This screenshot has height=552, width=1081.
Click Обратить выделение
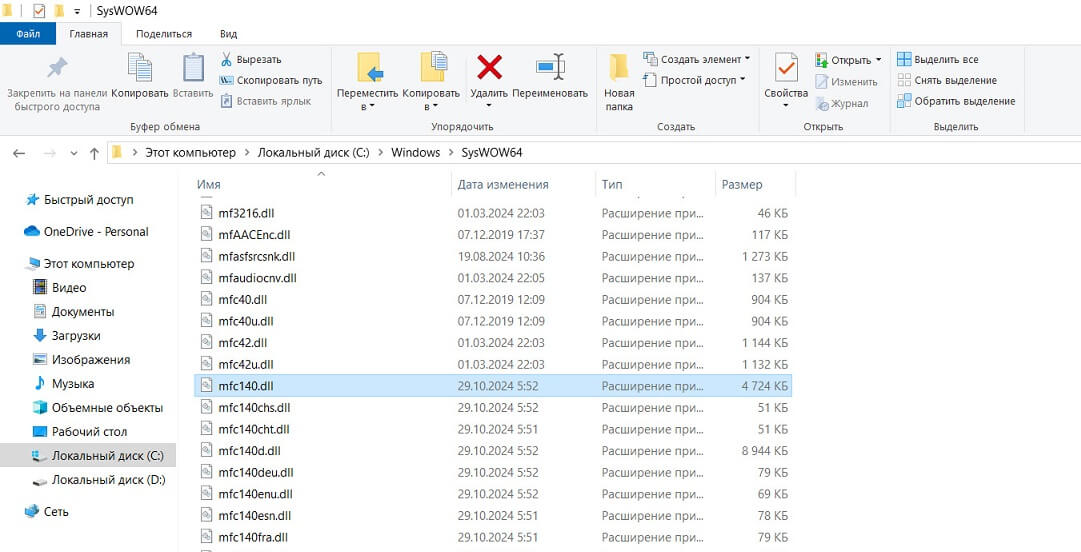click(956, 101)
